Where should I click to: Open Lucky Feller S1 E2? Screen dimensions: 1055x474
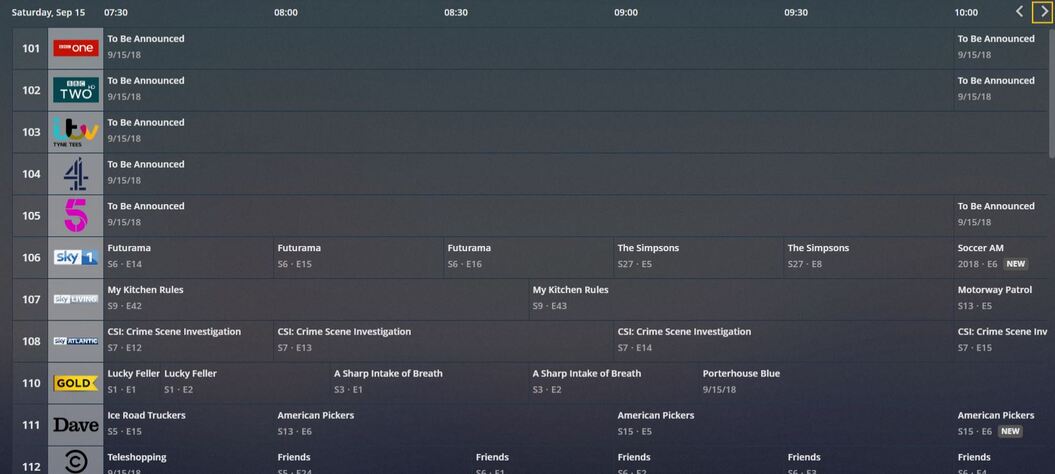(x=246, y=383)
